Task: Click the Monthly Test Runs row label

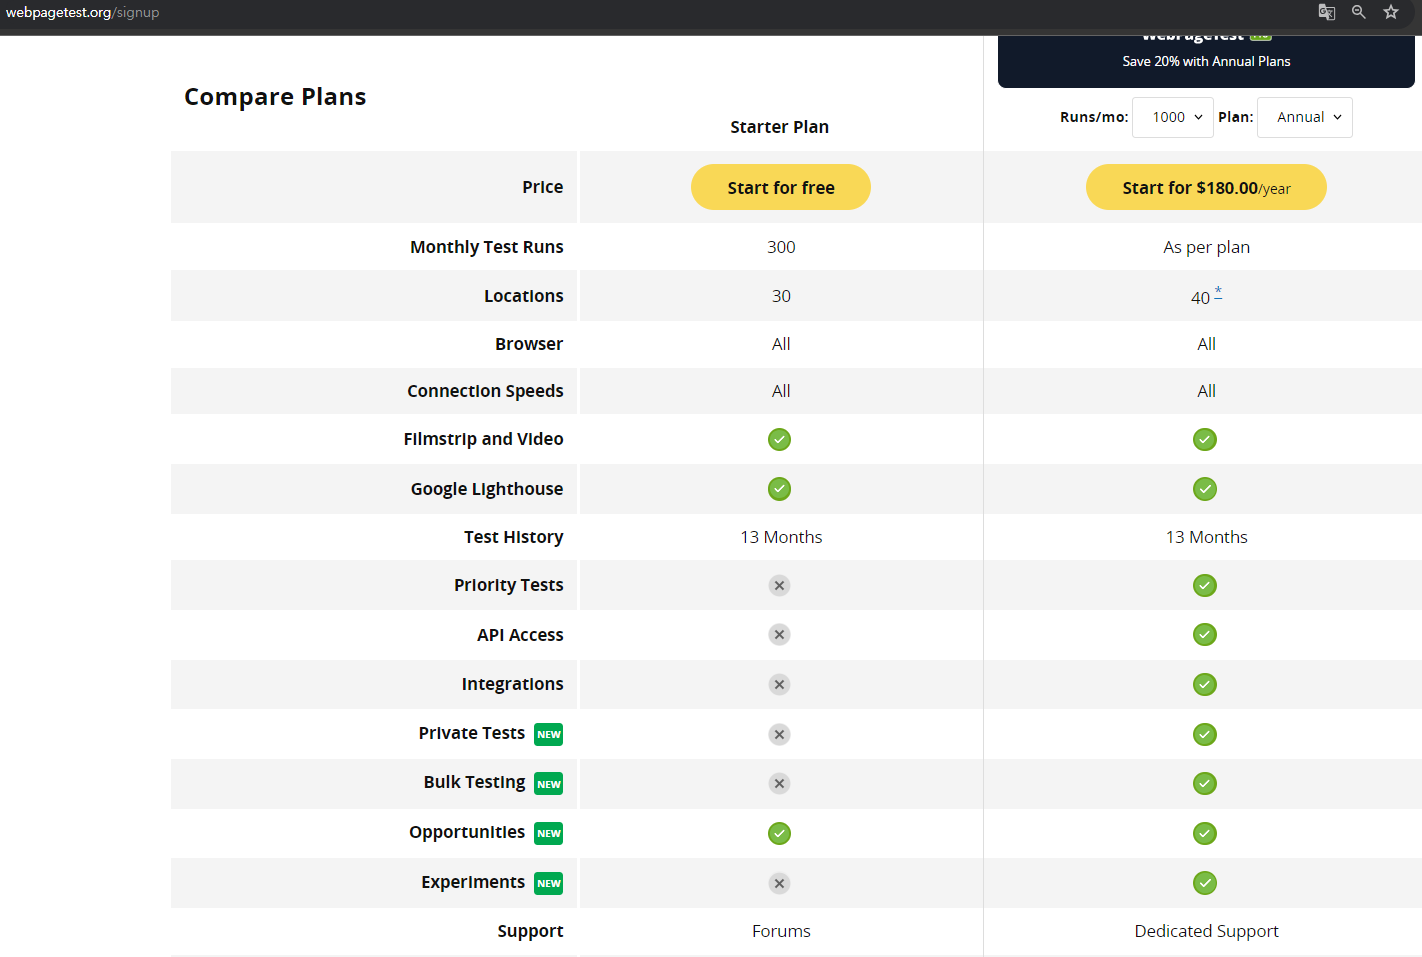Action: click(x=487, y=247)
